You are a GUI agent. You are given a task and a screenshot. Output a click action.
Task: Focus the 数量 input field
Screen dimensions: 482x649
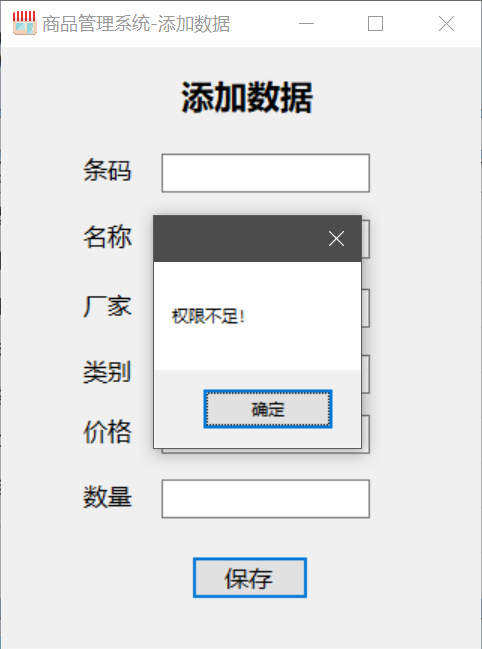pos(266,499)
